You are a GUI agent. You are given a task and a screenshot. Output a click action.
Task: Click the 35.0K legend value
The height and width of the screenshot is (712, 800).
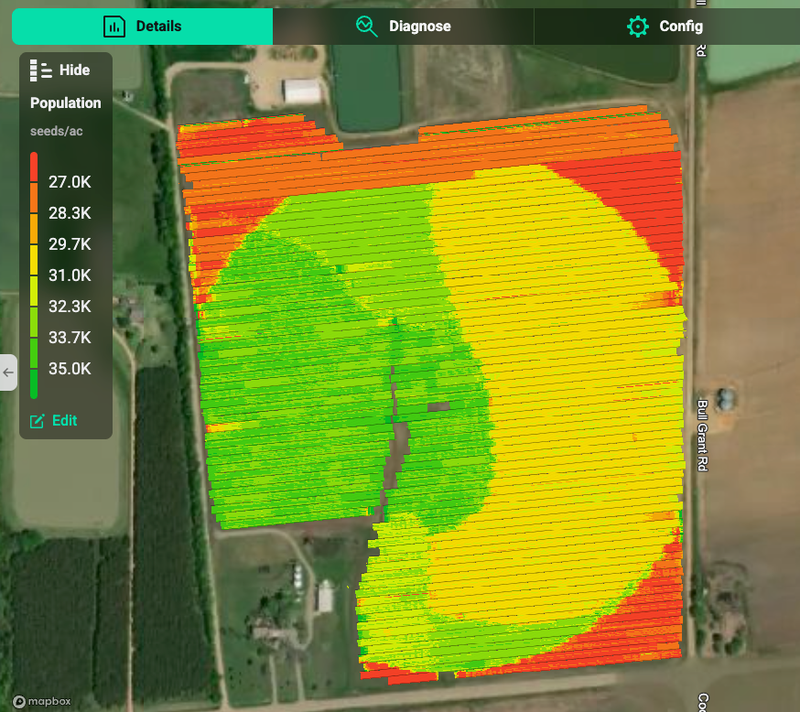pos(70,369)
